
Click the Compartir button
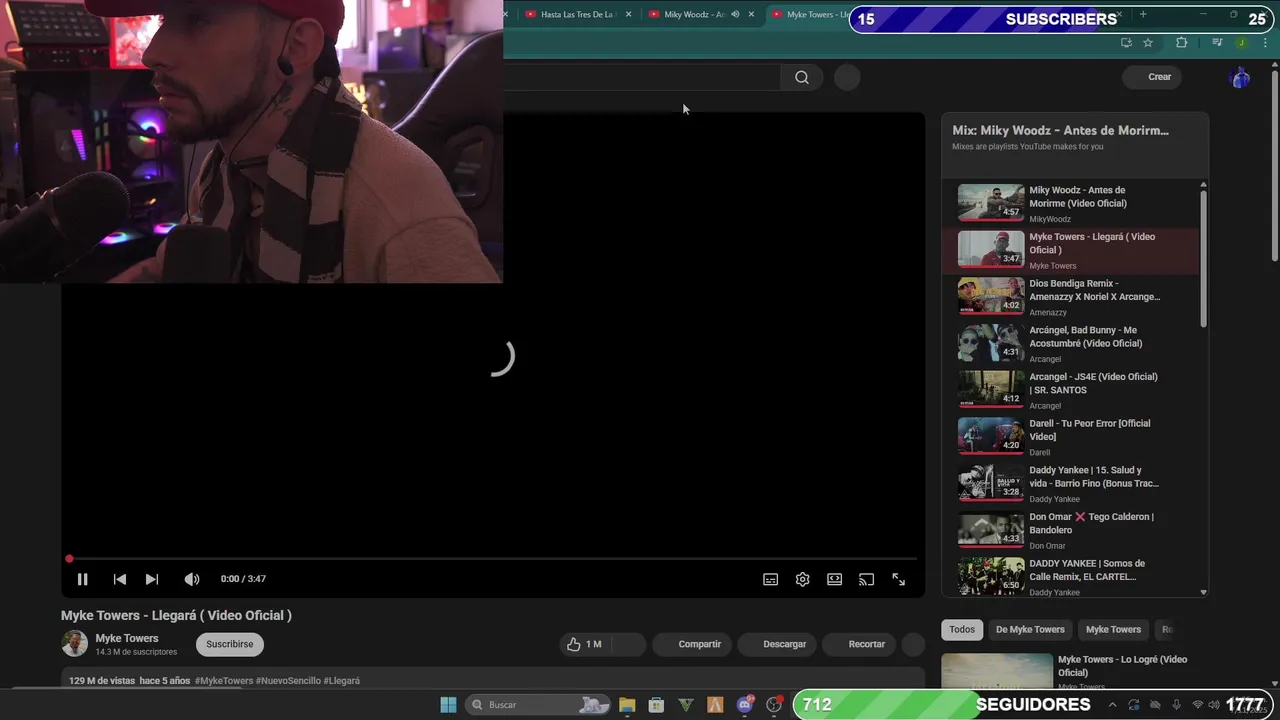(x=691, y=644)
